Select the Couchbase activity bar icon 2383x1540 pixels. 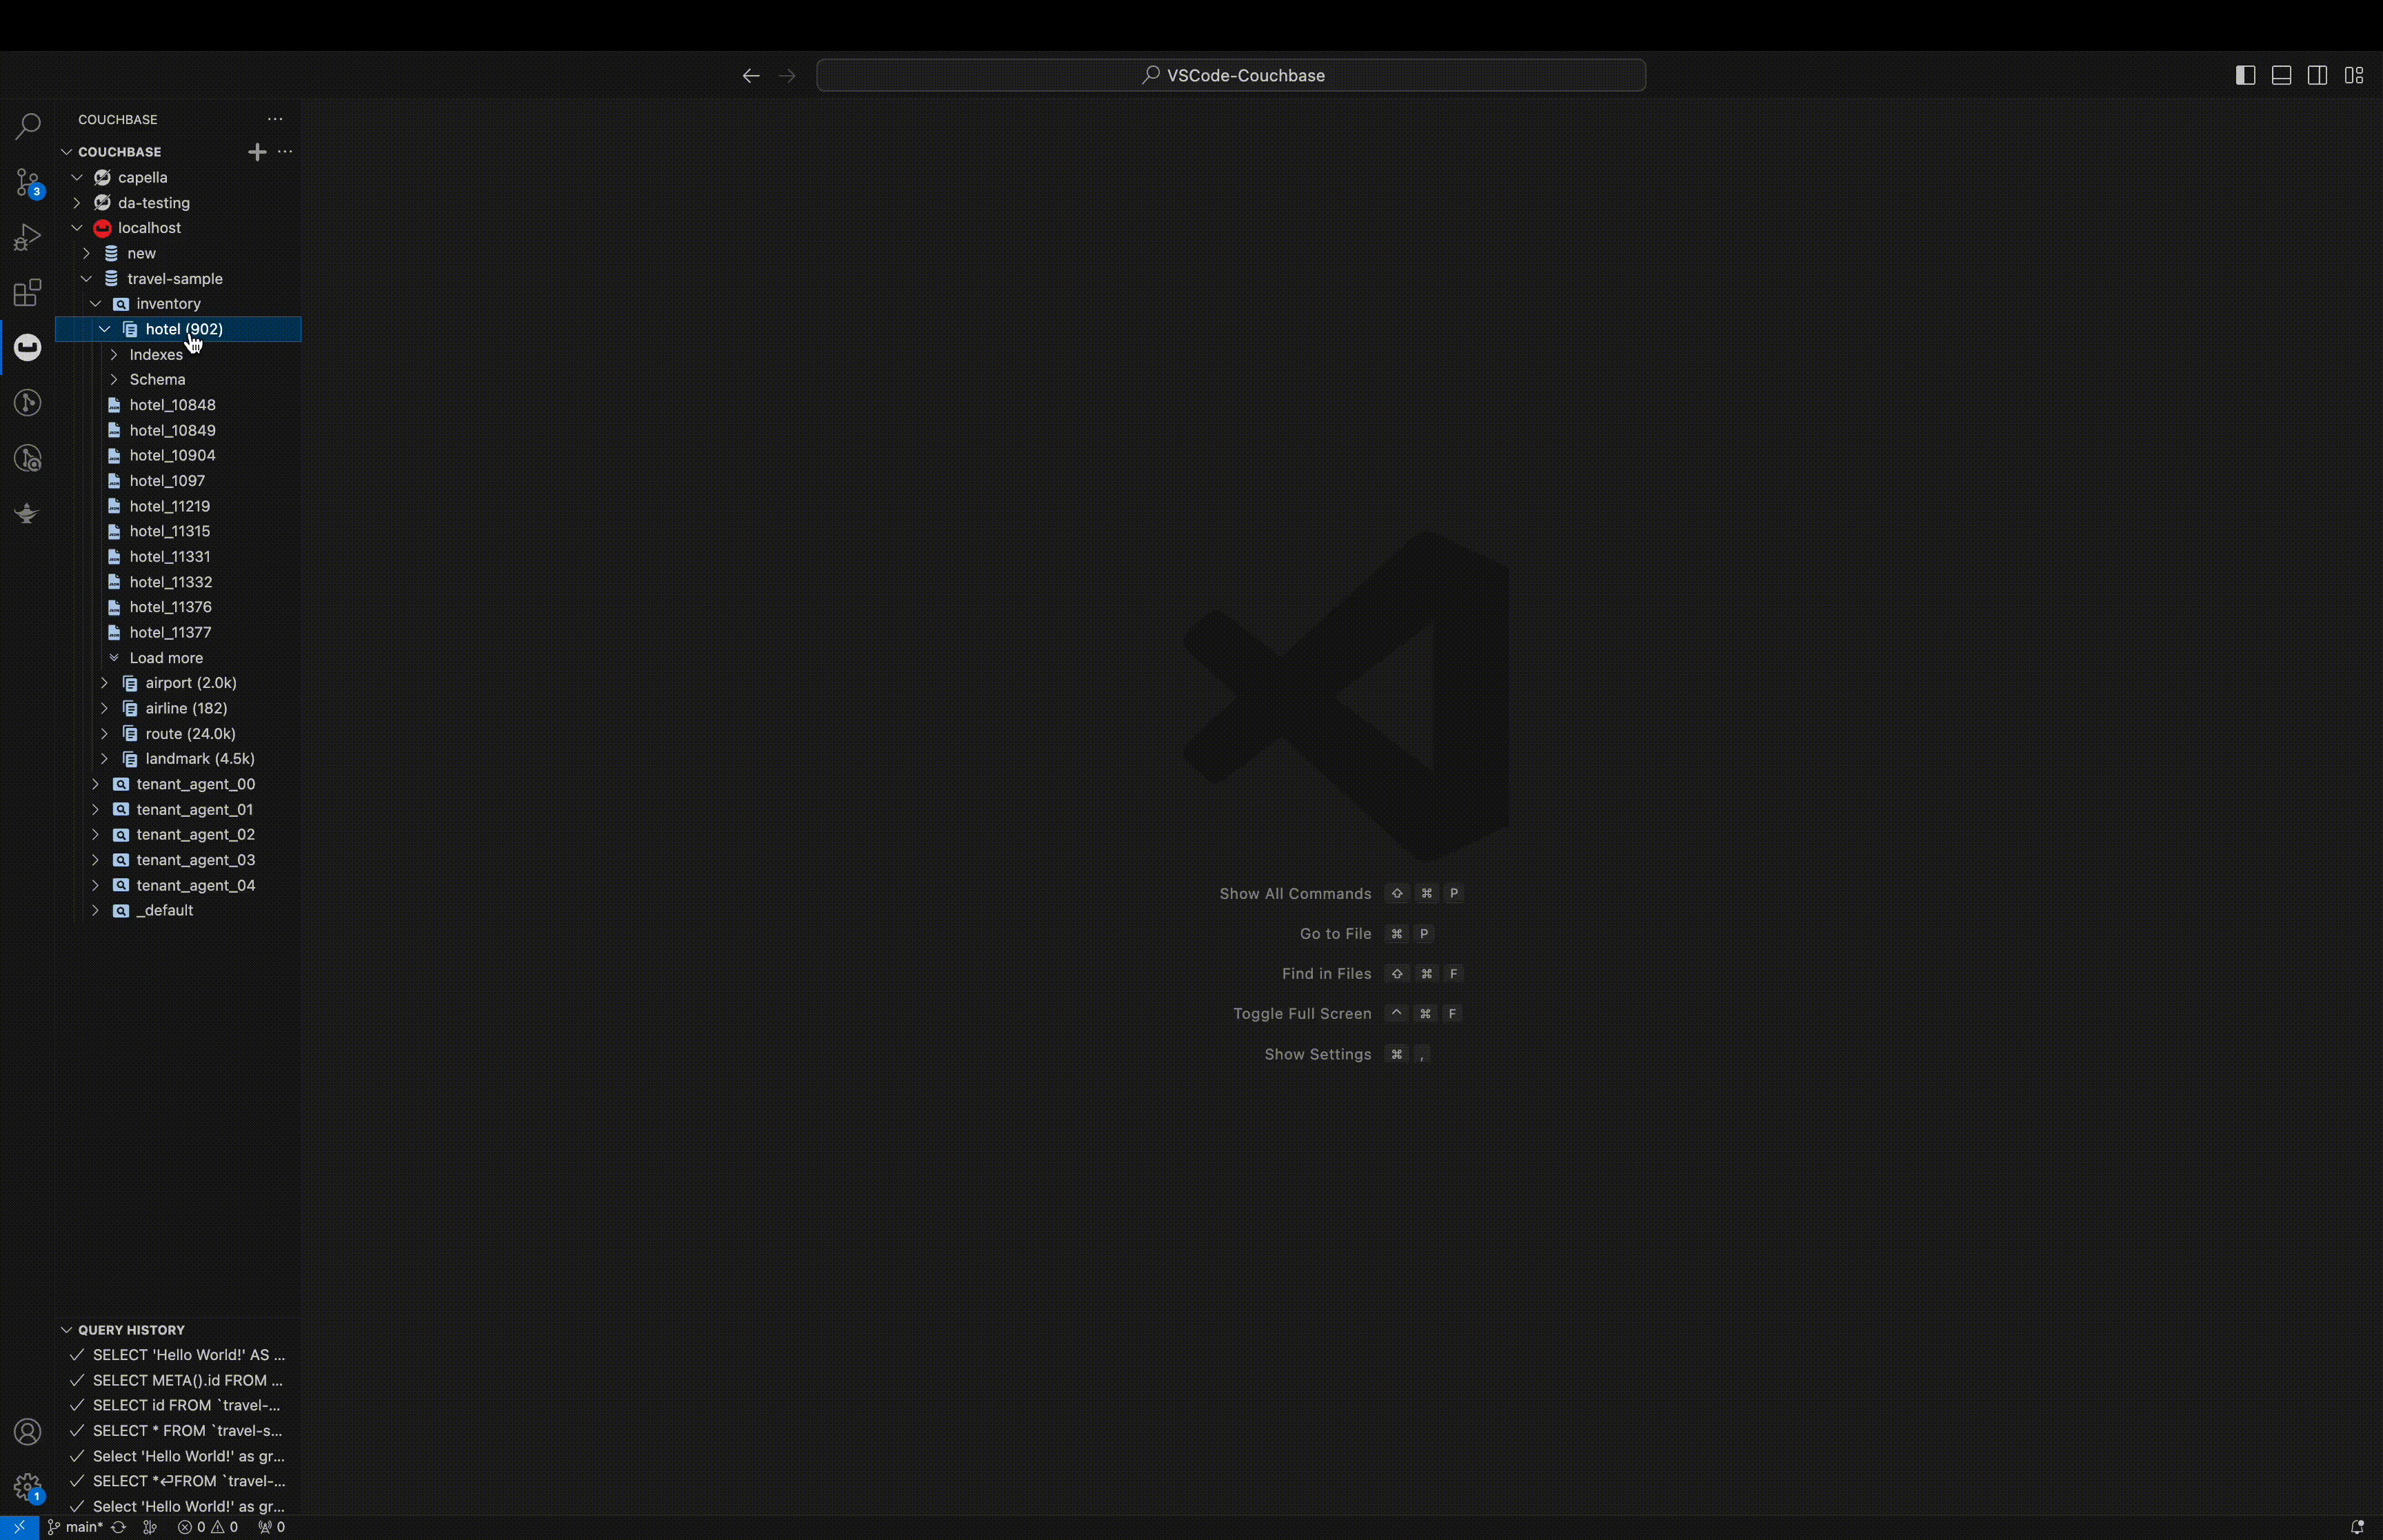point(27,348)
